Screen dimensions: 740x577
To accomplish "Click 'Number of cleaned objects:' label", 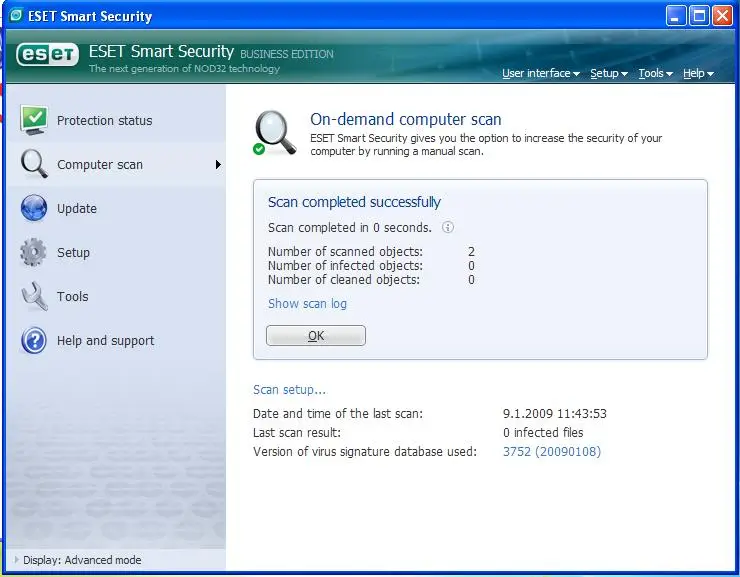I will (x=344, y=280).
